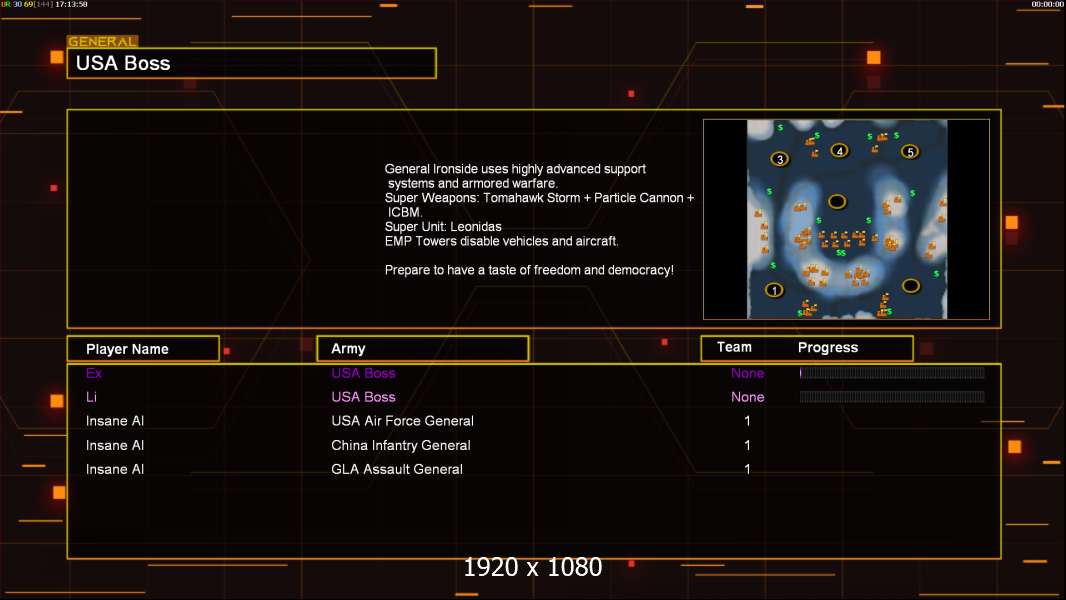Click the Team column header
Screen dimensions: 1066x600
click(734, 347)
